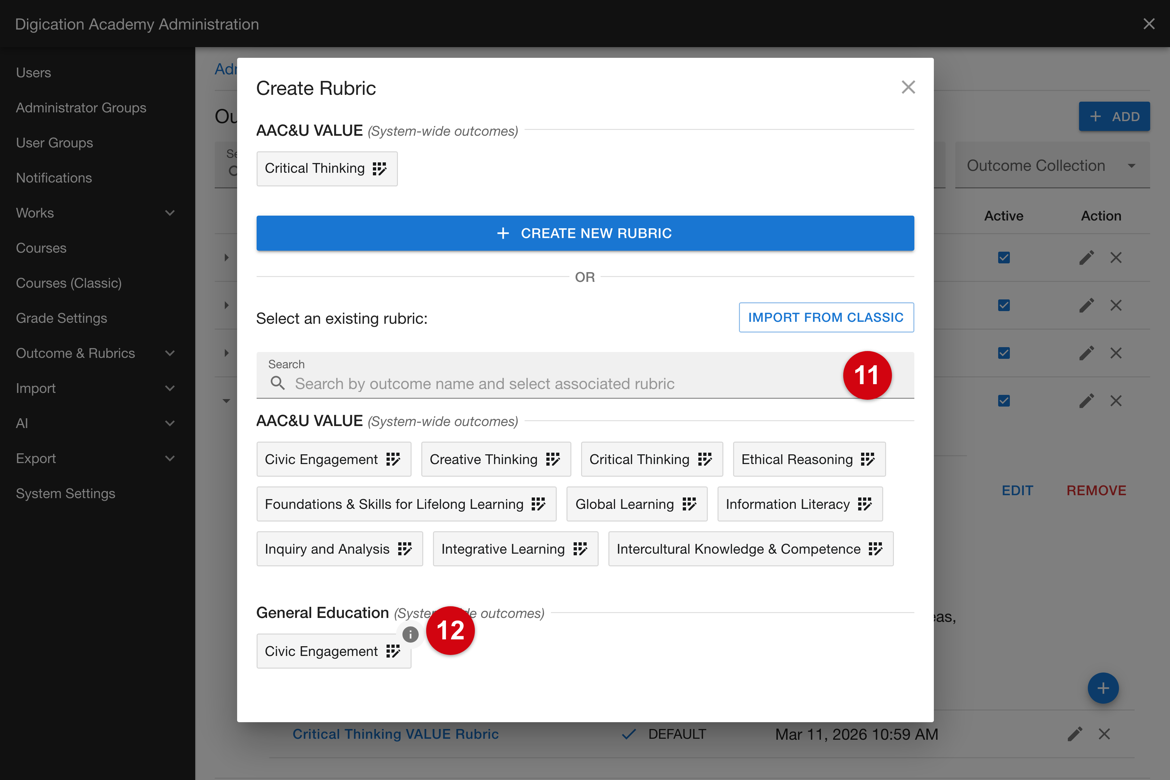Click the rubric icon on top Critical Thinking chip
Viewport: 1170px width, 780px height.
pyautogui.click(x=380, y=169)
